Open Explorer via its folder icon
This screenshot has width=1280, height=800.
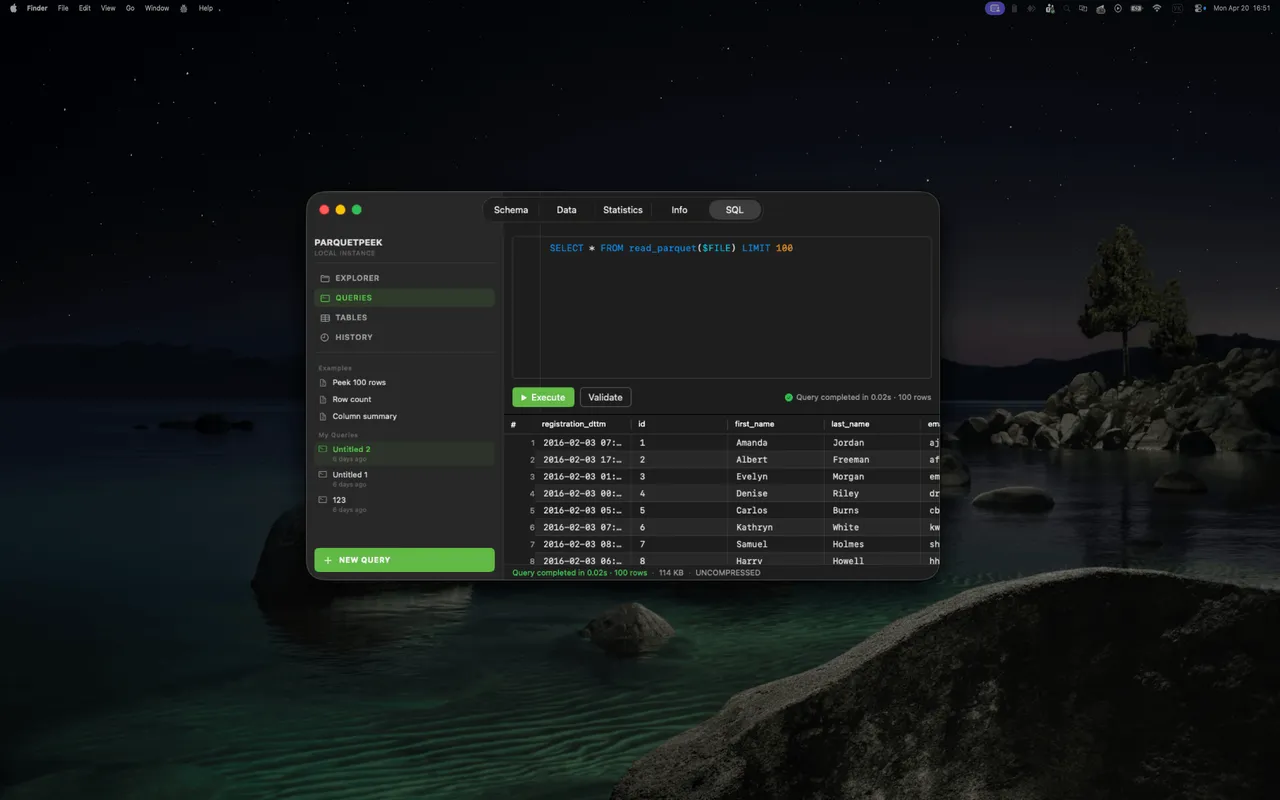(x=324, y=278)
